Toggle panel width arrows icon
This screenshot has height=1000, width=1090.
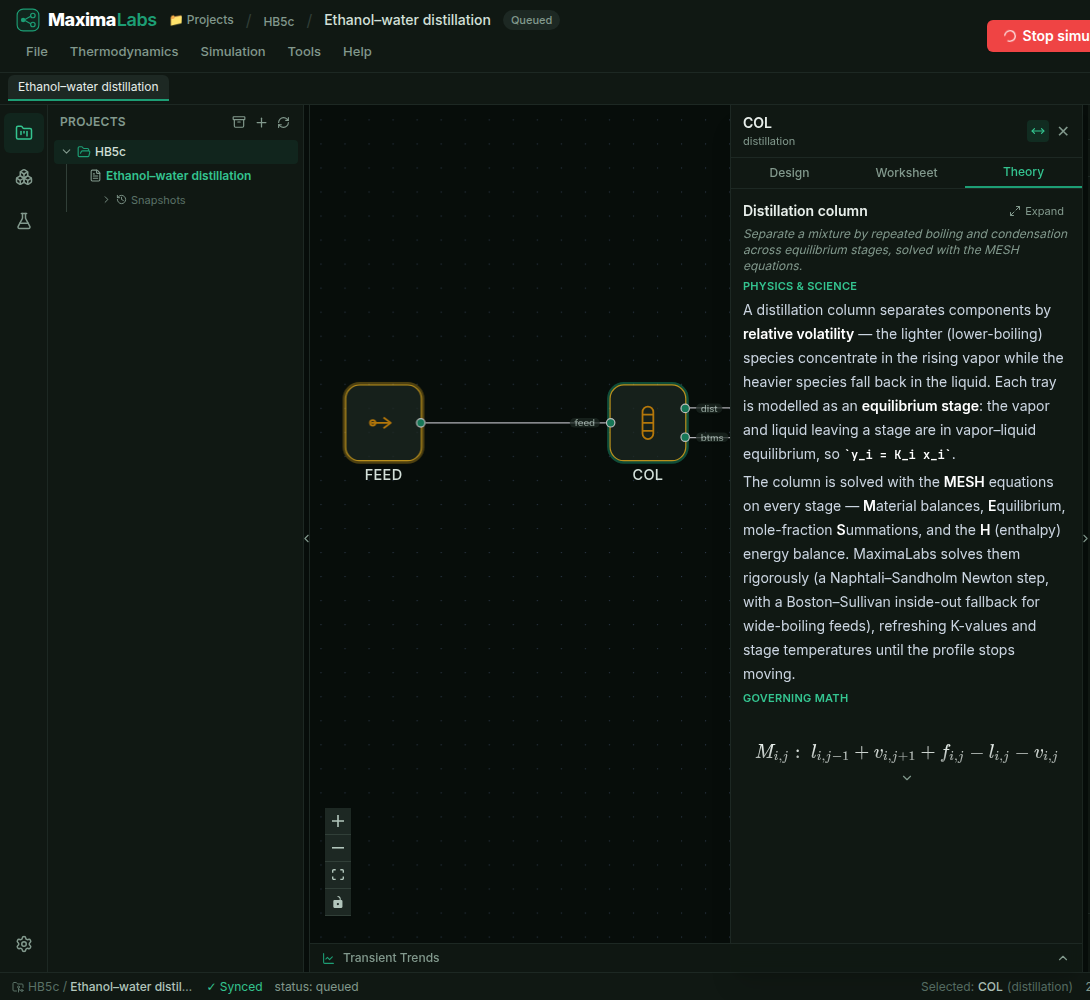[x=1038, y=131]
